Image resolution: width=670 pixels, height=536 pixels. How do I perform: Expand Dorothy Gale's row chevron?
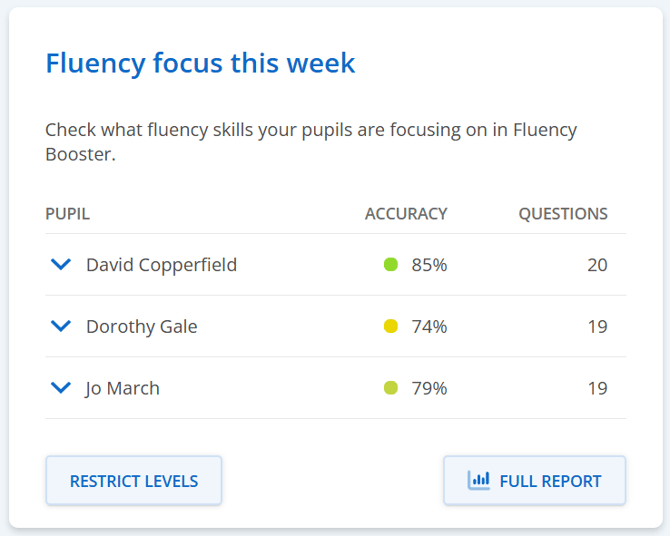point(61,326)
